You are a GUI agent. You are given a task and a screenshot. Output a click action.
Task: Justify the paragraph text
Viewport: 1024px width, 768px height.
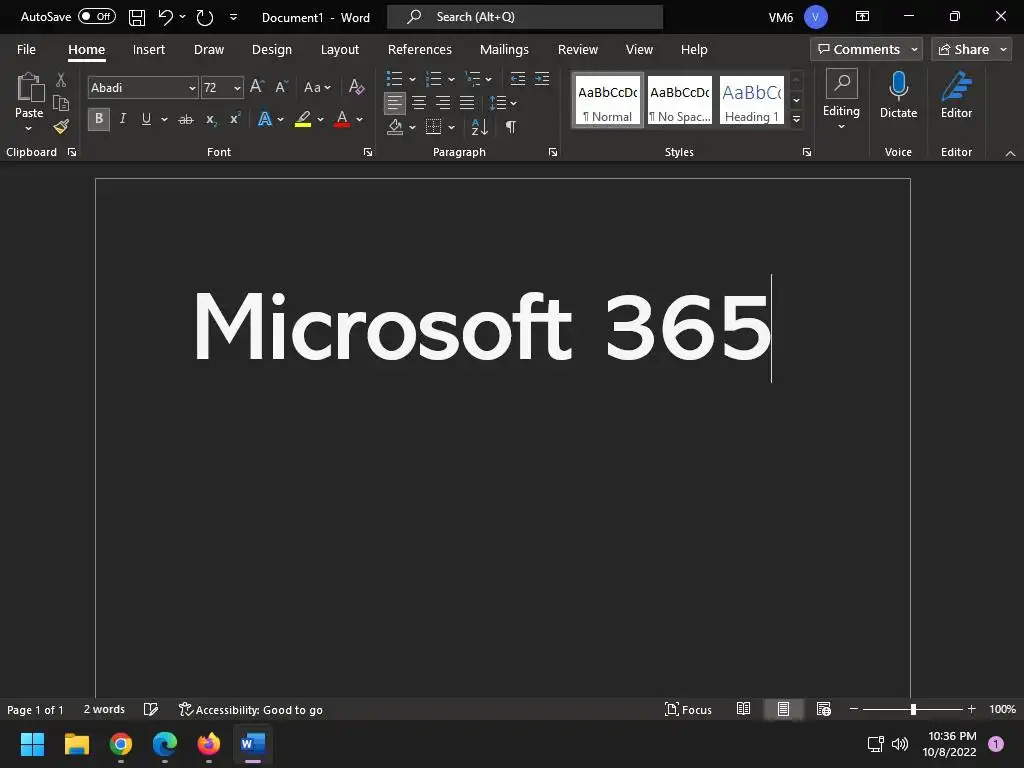tap(466, 103)
